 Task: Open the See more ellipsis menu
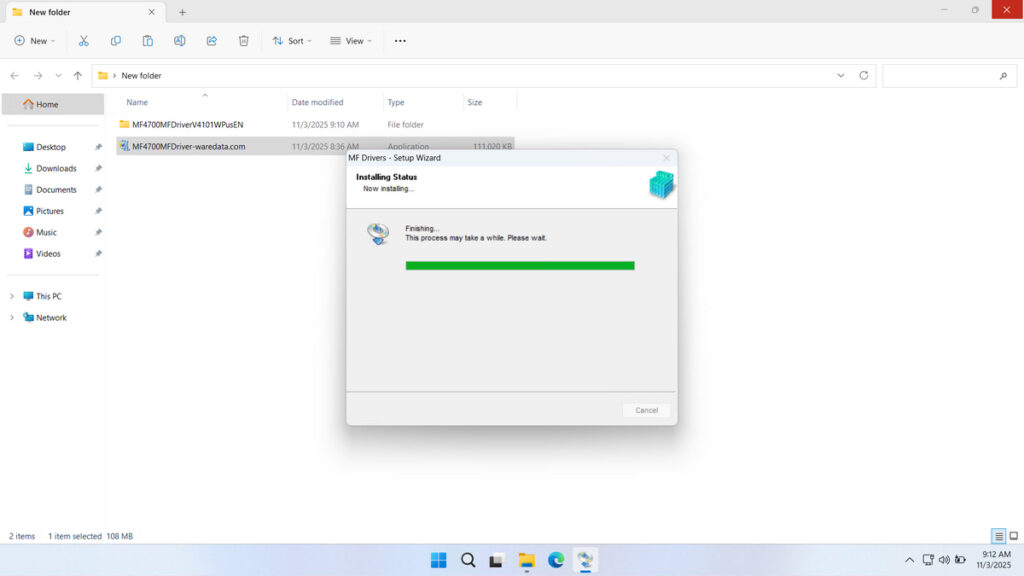tap(399, 40)
